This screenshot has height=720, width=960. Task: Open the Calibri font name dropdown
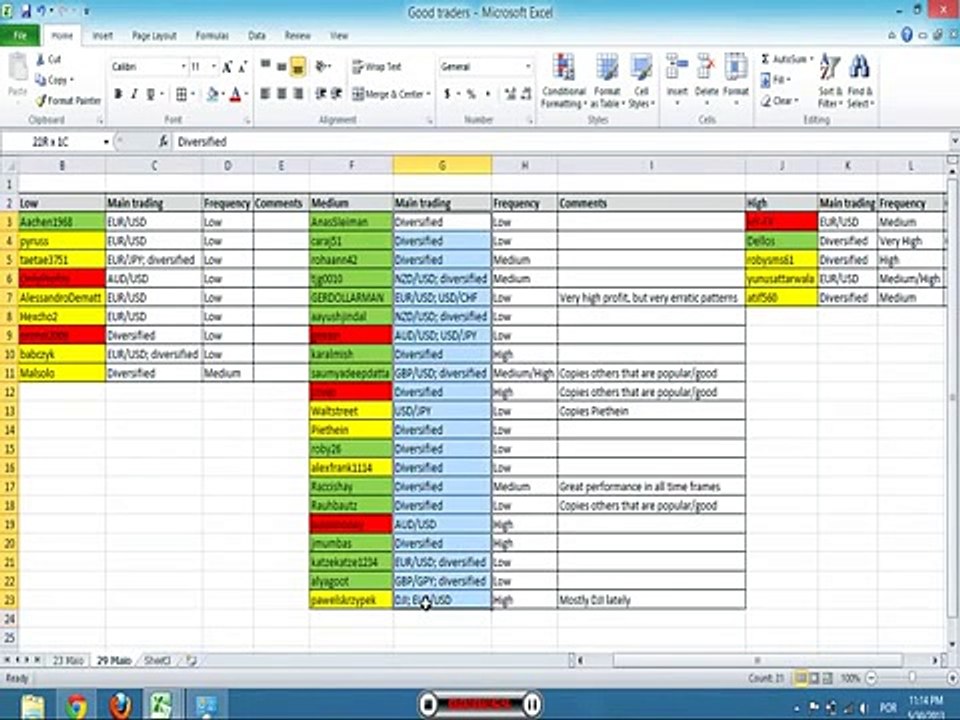(x=183, y=67)
